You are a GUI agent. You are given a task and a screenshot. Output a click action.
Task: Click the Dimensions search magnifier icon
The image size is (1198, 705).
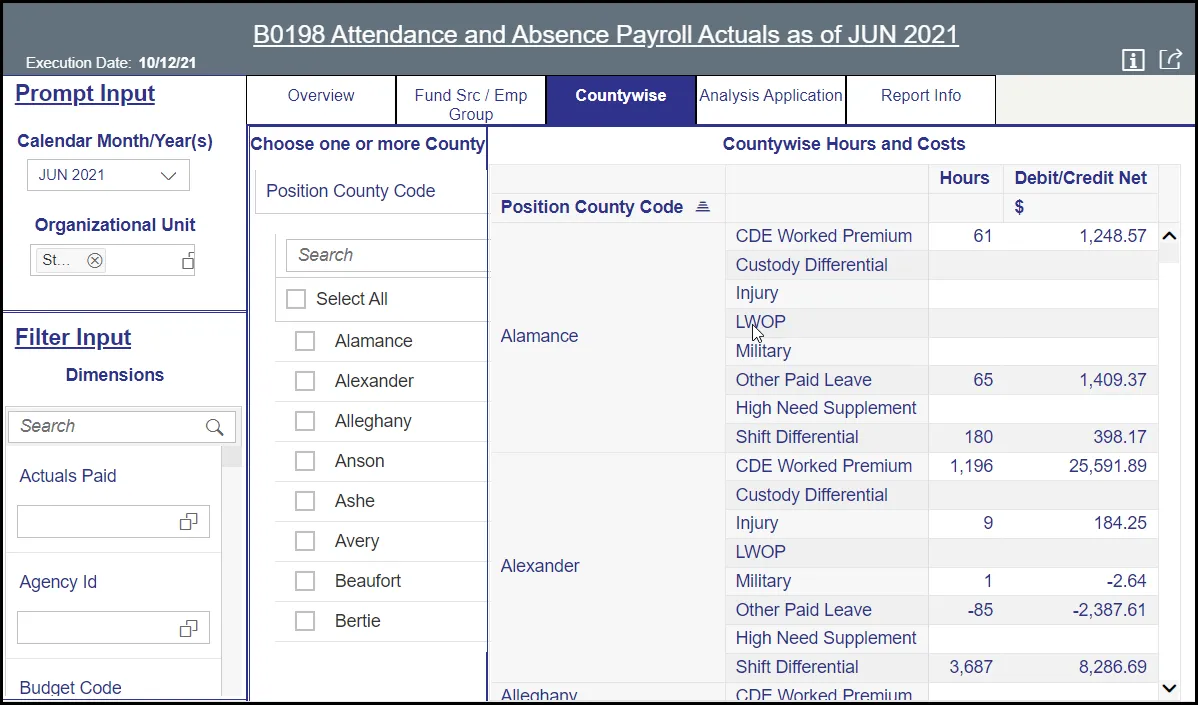click(x=214, y=427)
